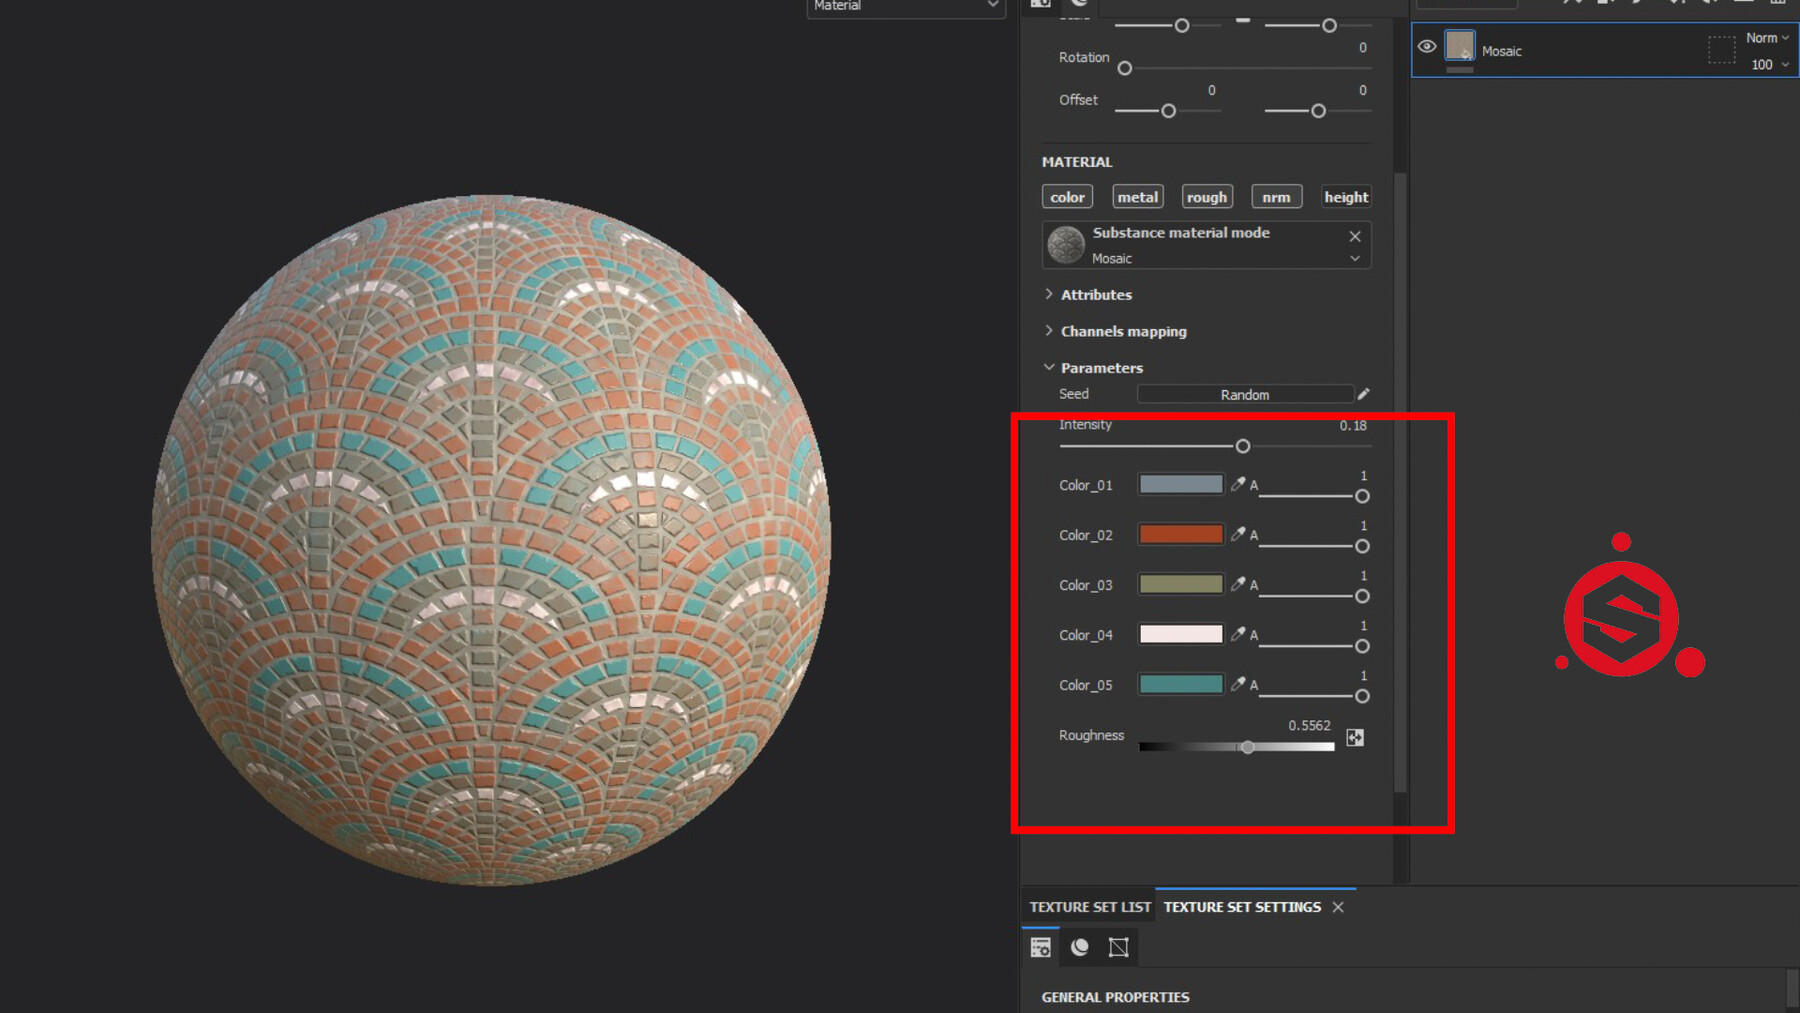Viewport: 1800px width, 1013px height.
Task: Click the Substance material sphere thumbnail
Action: tap(1065, 245)
